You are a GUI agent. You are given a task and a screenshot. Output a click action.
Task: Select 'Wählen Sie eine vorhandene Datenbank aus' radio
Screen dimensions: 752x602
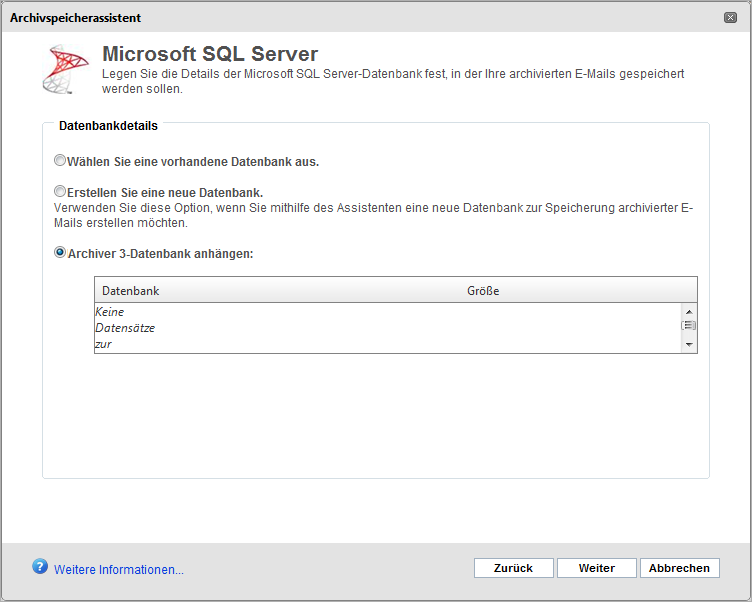click(x=59, y=160)
